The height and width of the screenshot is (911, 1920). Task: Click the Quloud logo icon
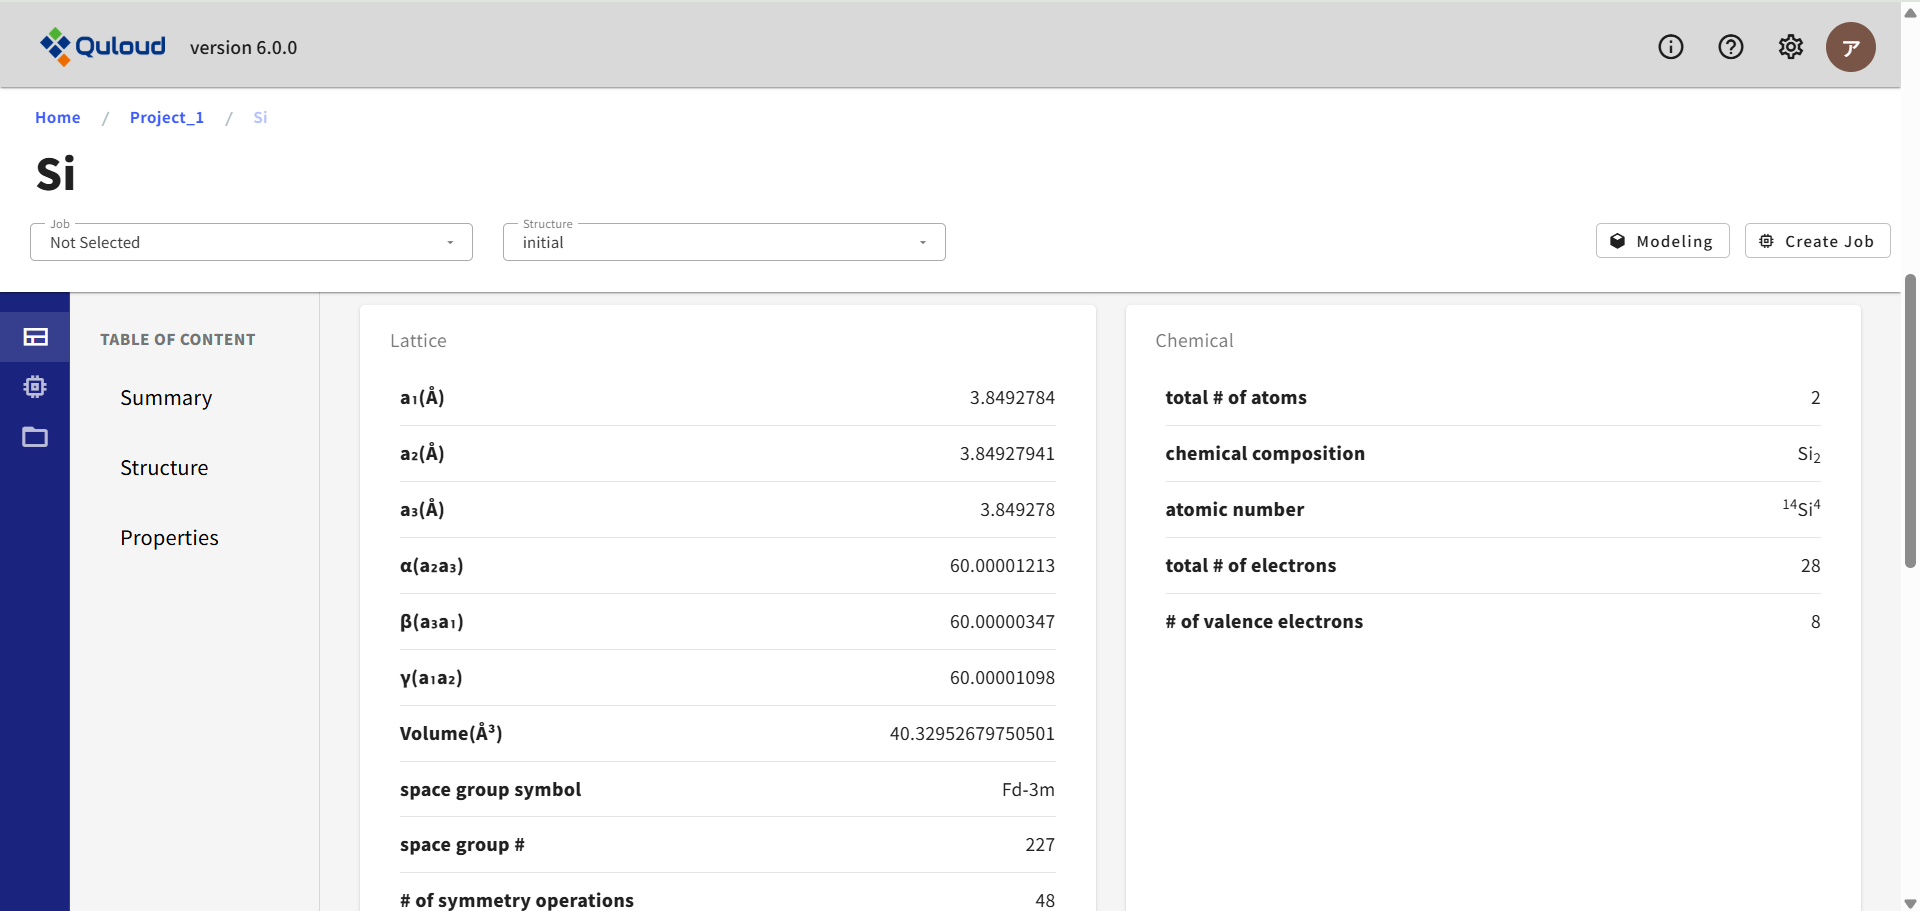tap(55, 46)
